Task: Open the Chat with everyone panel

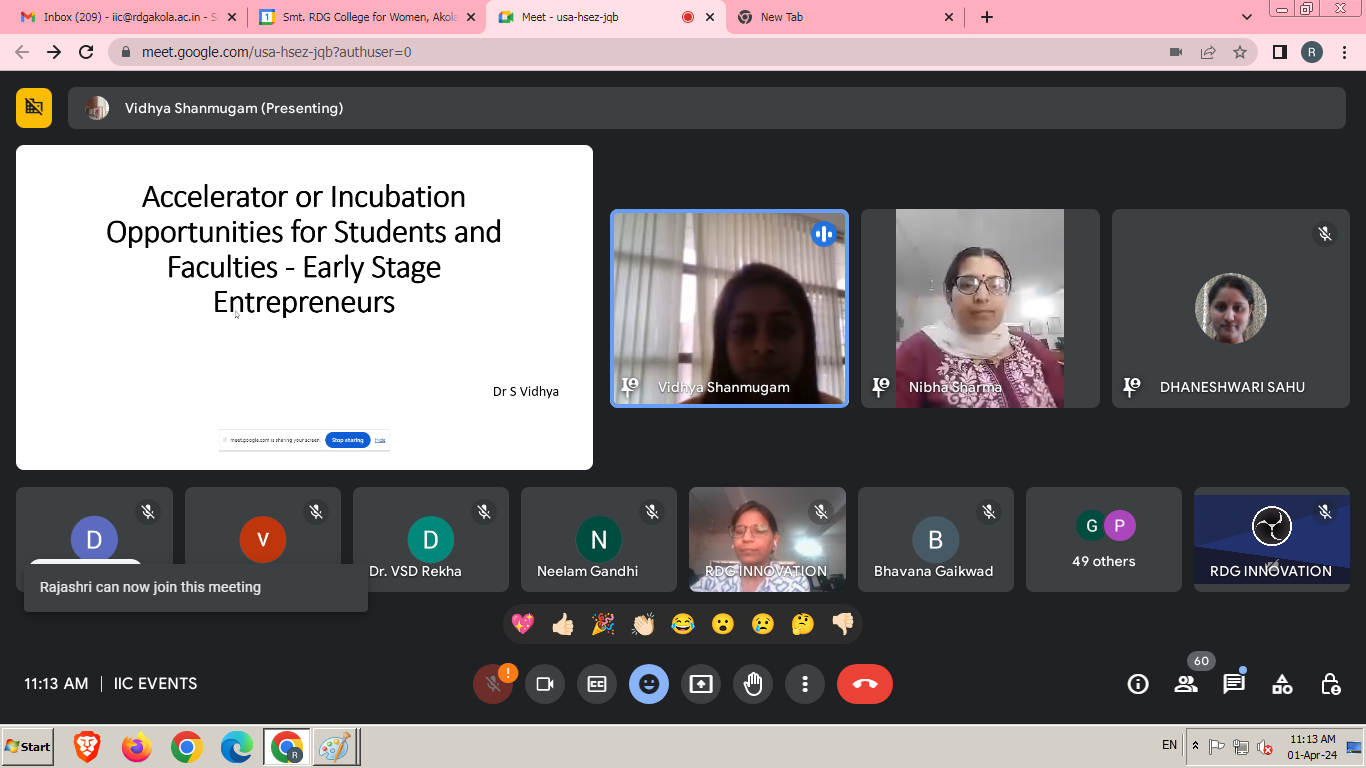Action: pyautogui.click(x=1234, y=684)
